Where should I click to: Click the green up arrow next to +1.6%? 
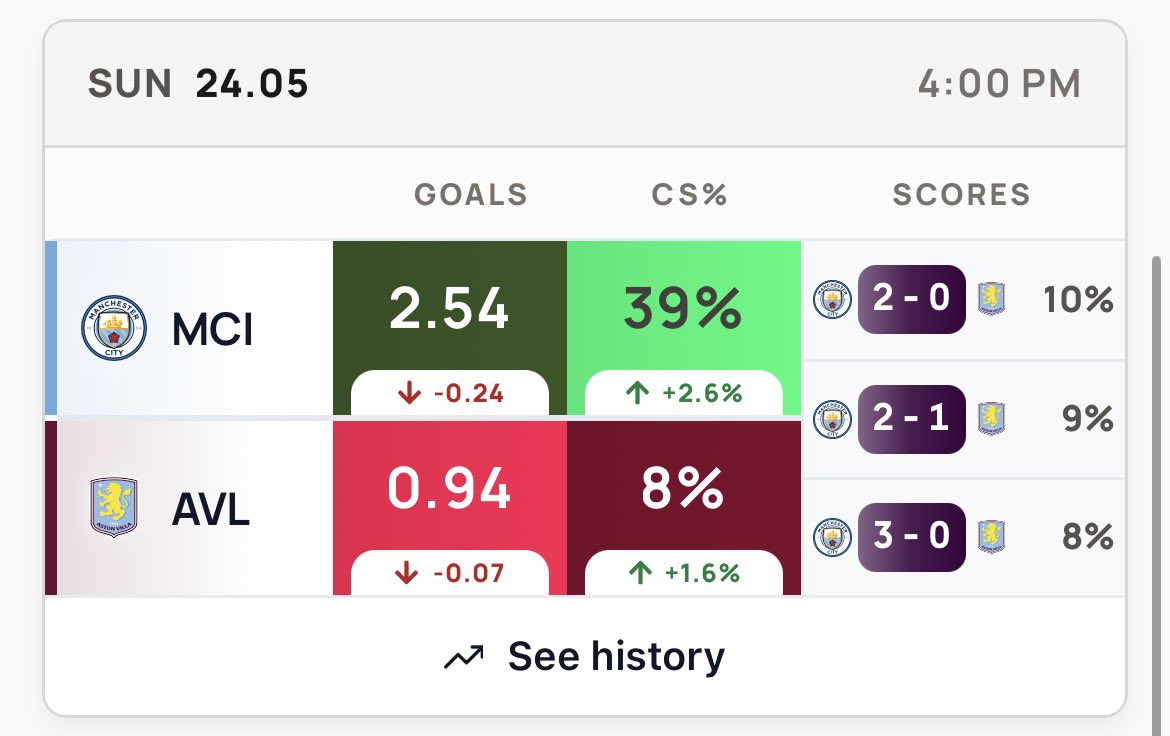[x=640, y=573]
